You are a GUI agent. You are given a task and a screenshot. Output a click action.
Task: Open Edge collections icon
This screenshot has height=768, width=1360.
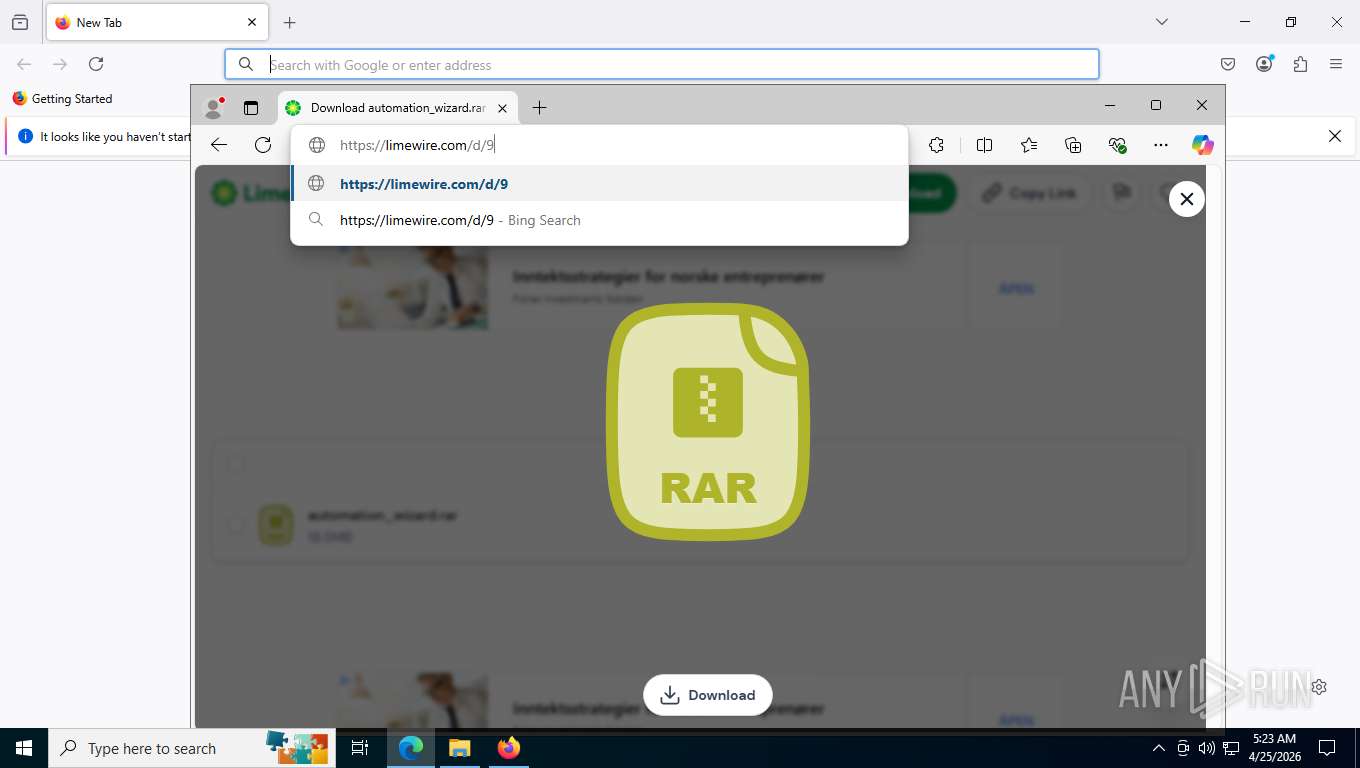pyautogui.click(x=1073, y=145)
